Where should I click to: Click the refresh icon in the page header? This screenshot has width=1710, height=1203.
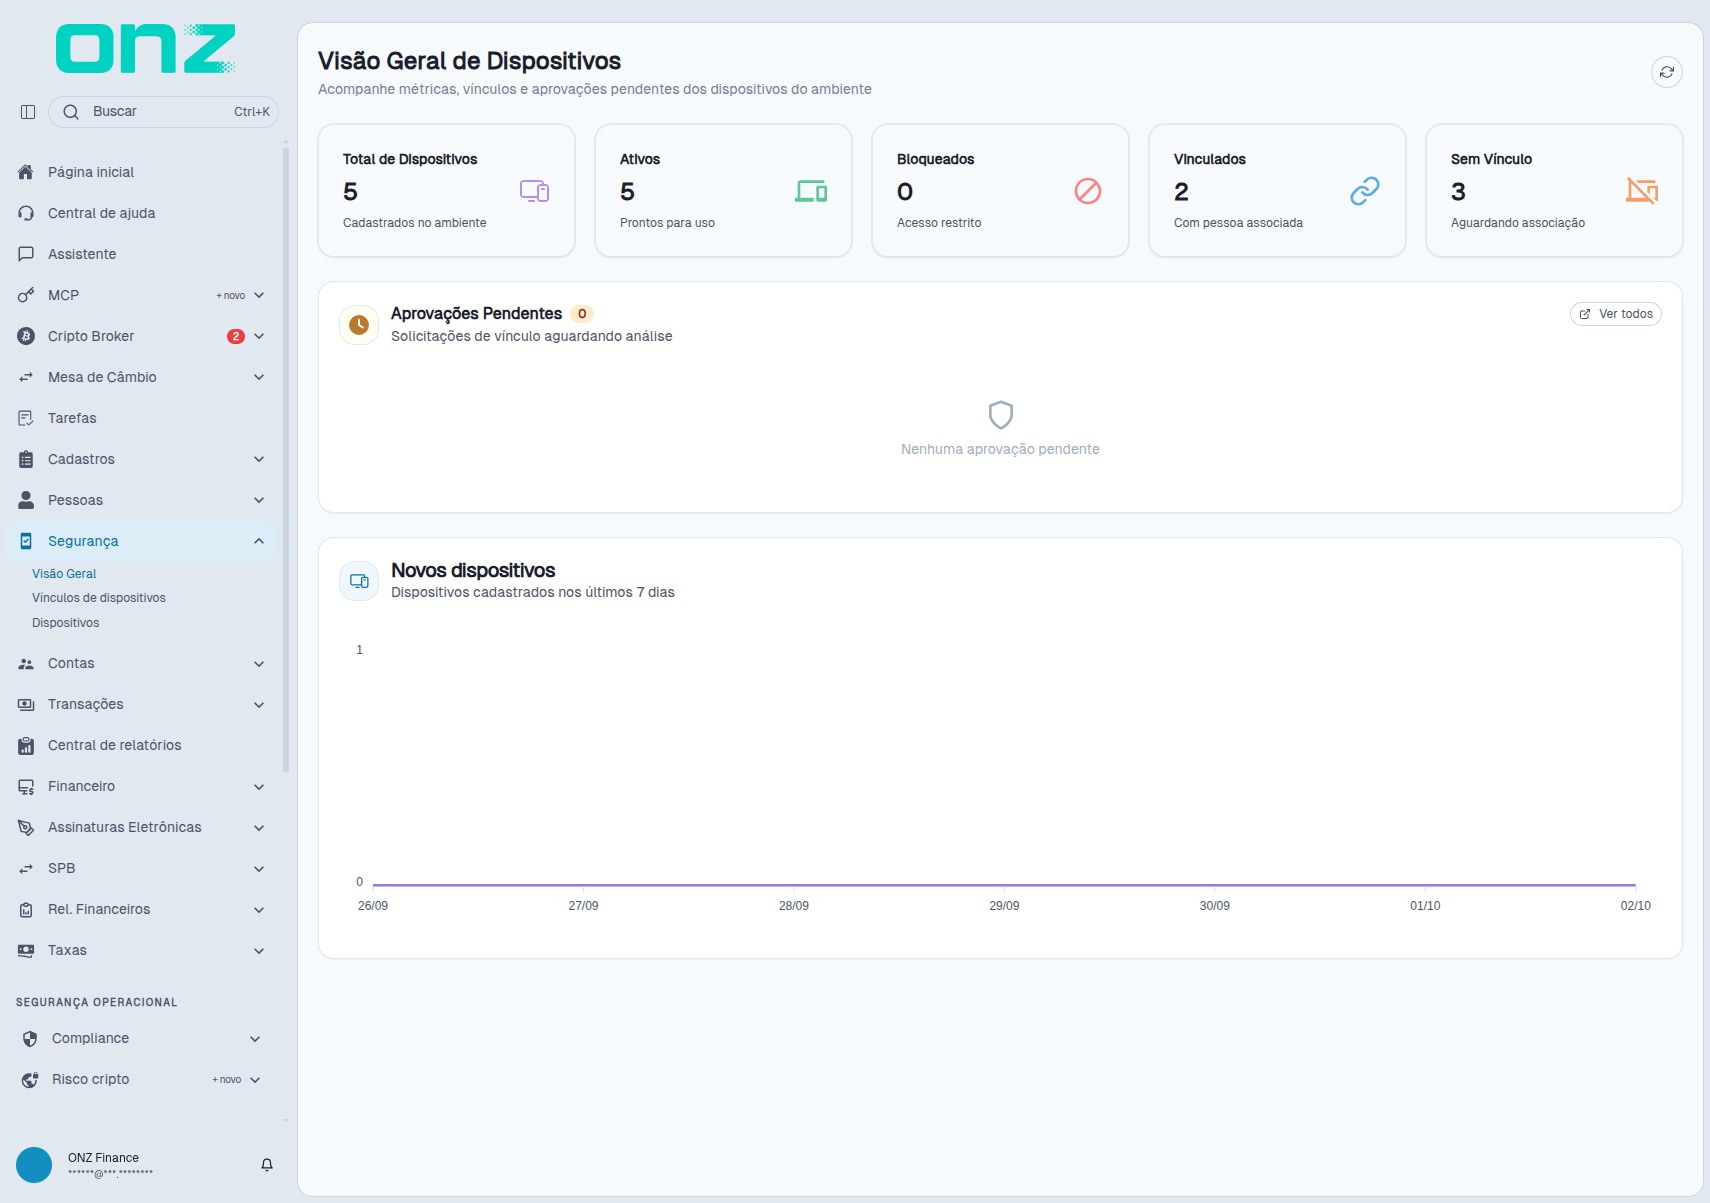1666,72
